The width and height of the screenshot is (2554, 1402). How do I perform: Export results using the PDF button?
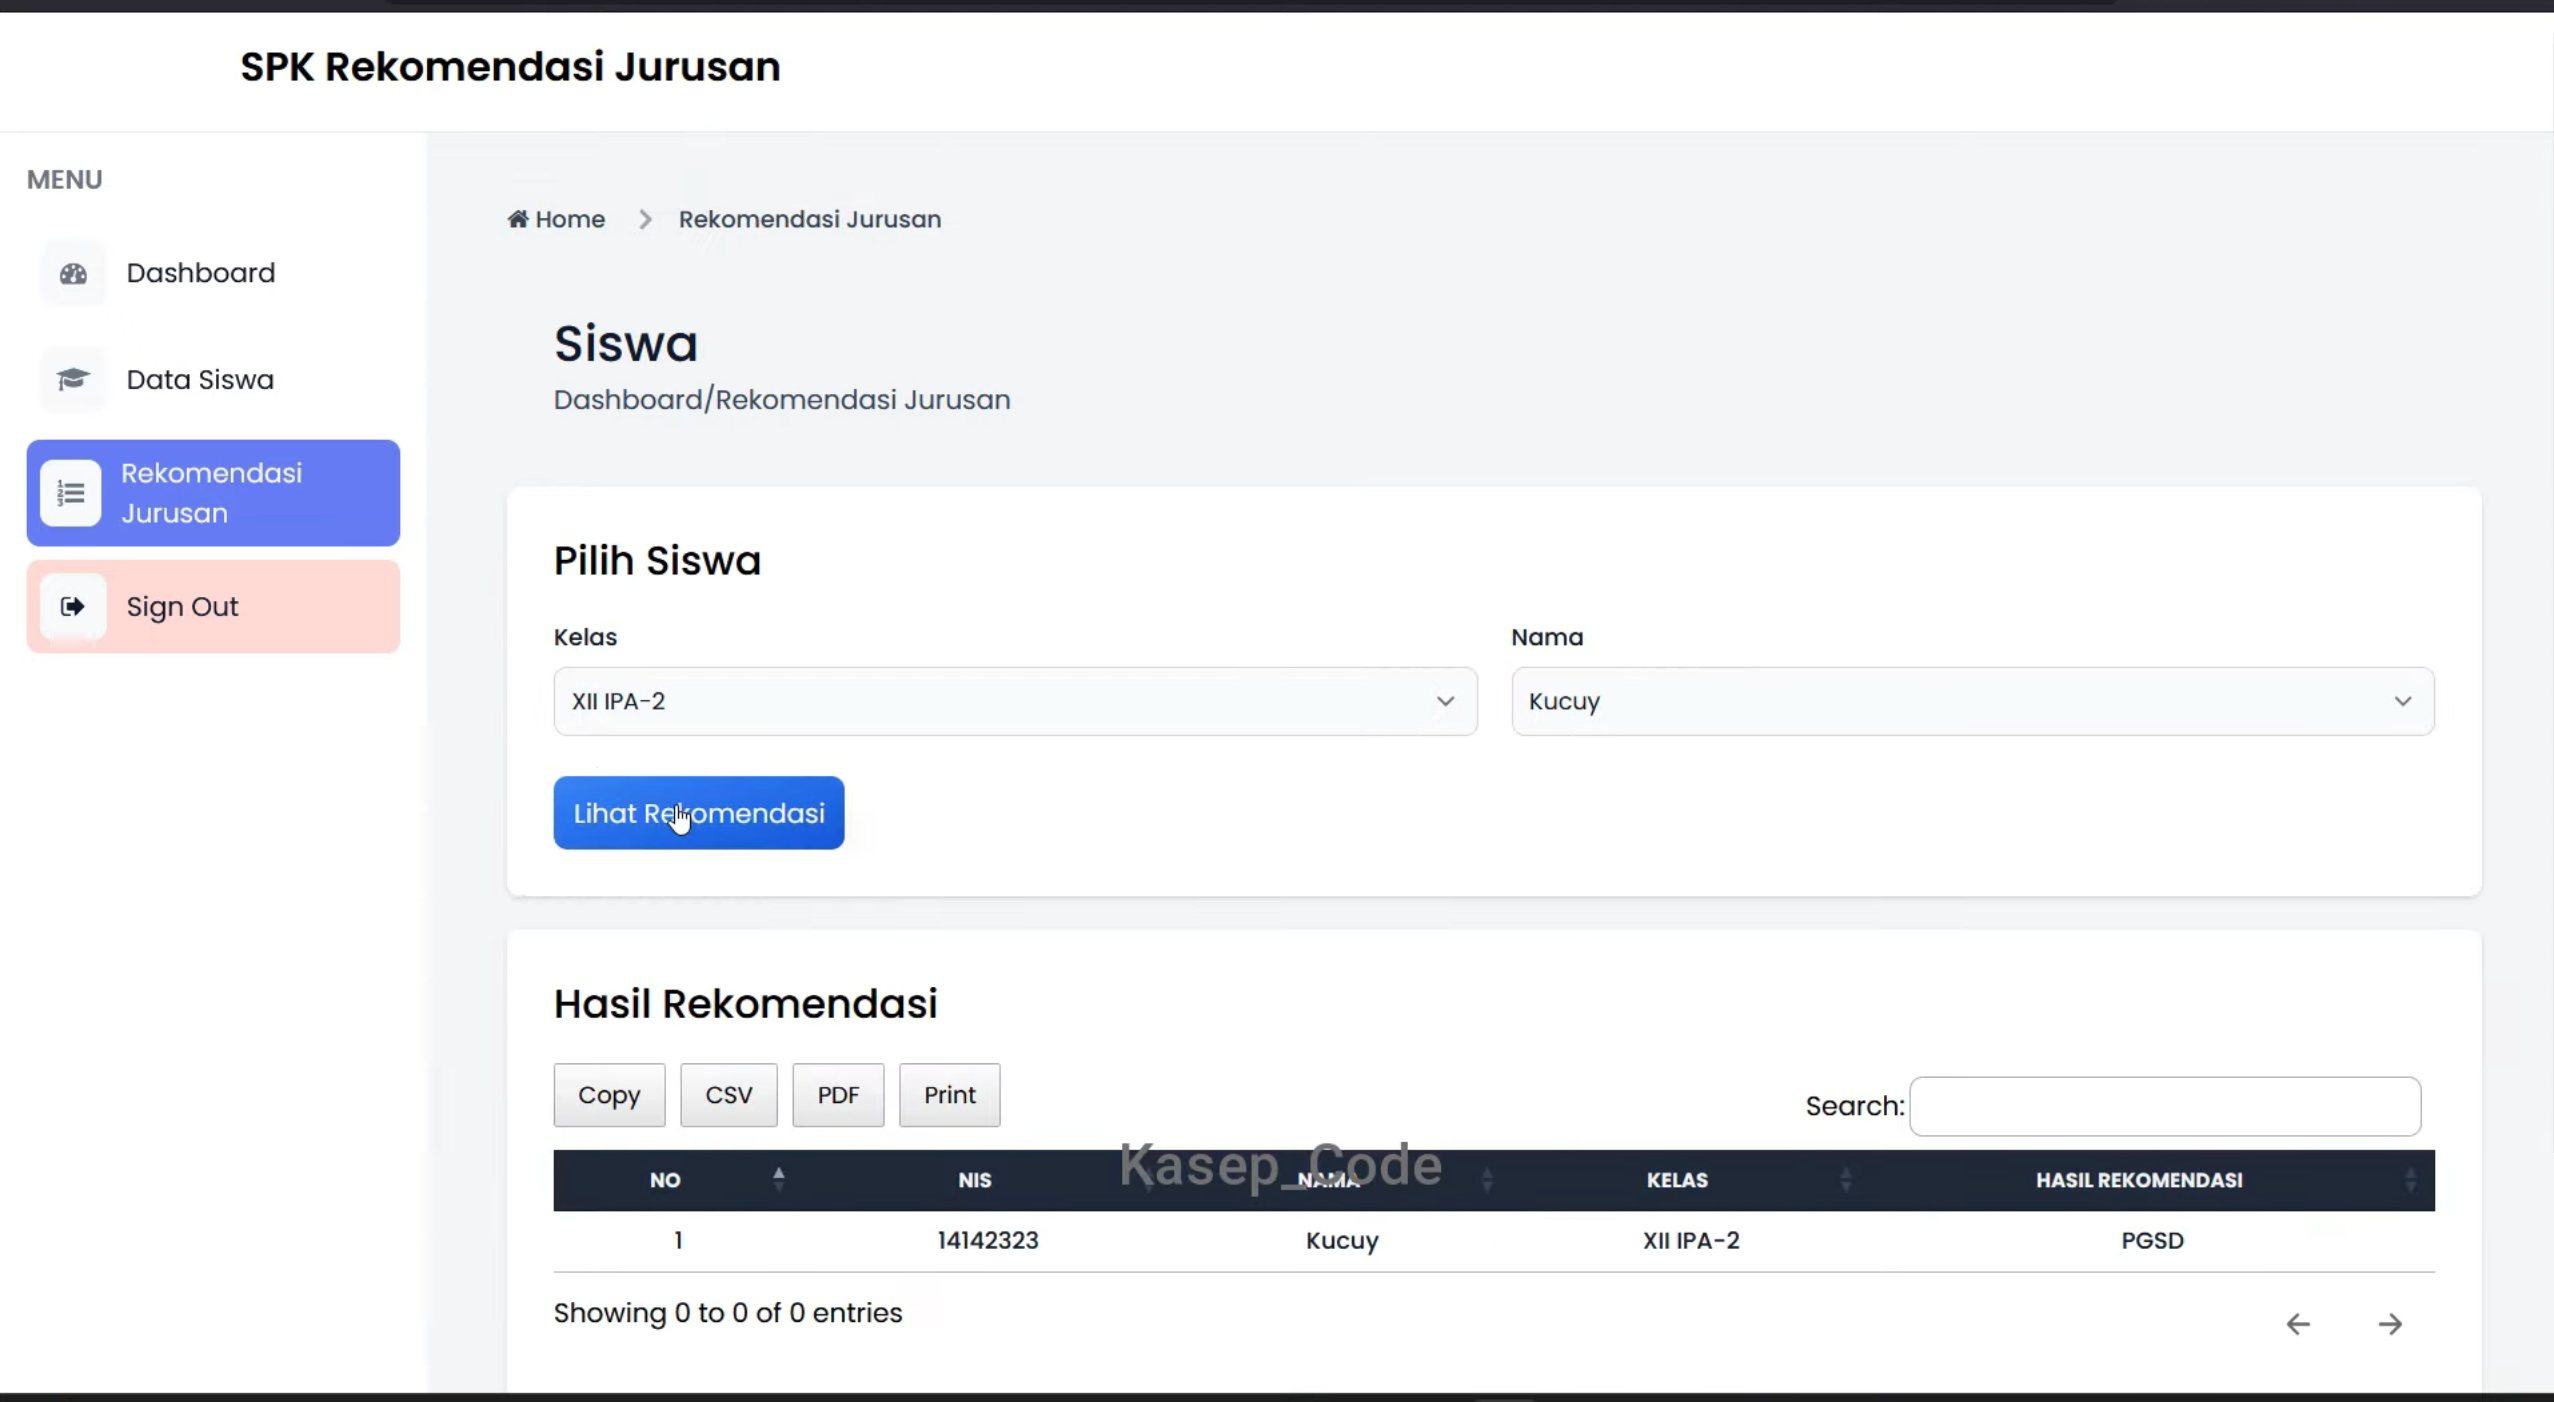pos(838,1095)
